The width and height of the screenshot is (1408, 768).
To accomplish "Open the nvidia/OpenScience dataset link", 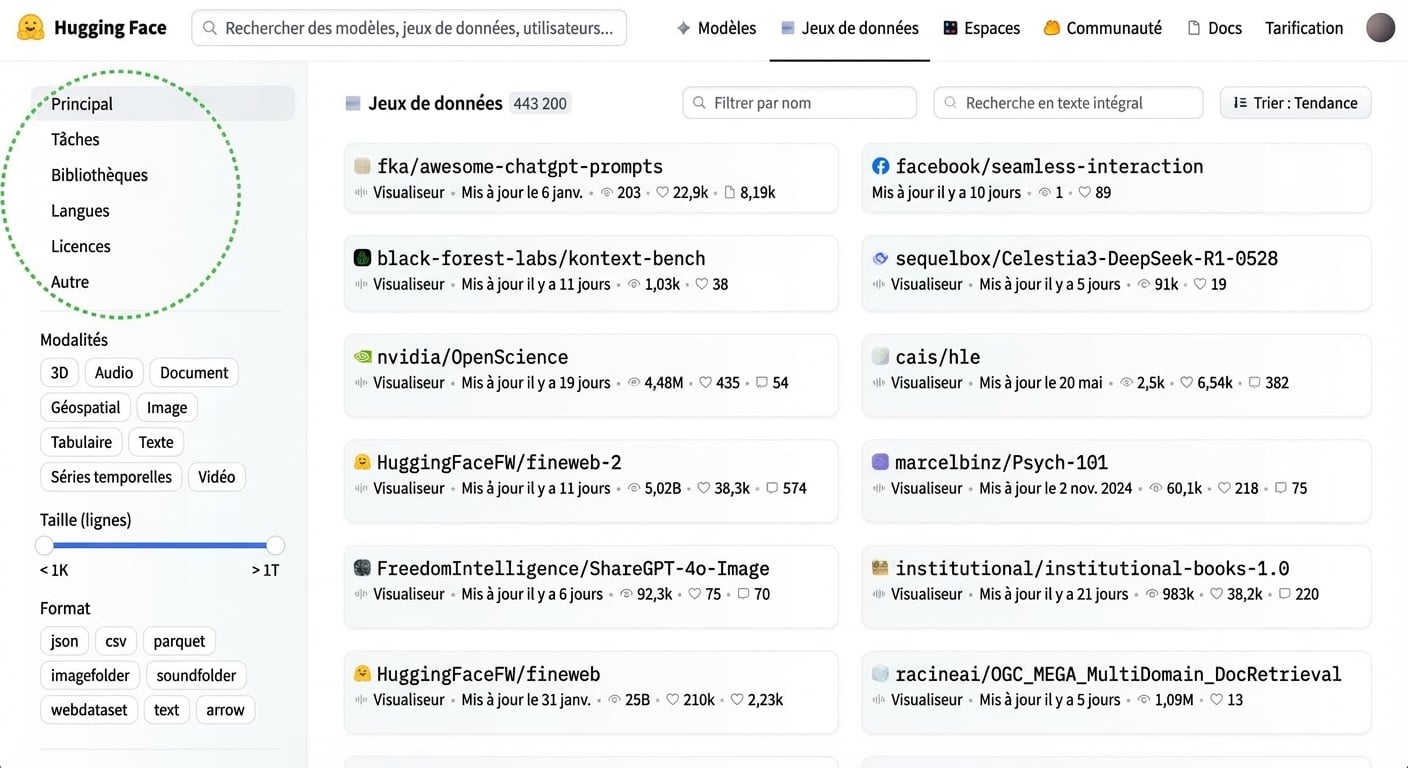I will coord(472,357).
